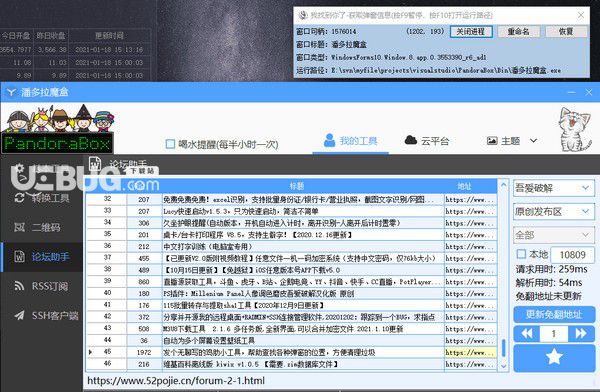Click scroll down arrow of the table
This screenshot has width=600, height=392.
point(504,366)
